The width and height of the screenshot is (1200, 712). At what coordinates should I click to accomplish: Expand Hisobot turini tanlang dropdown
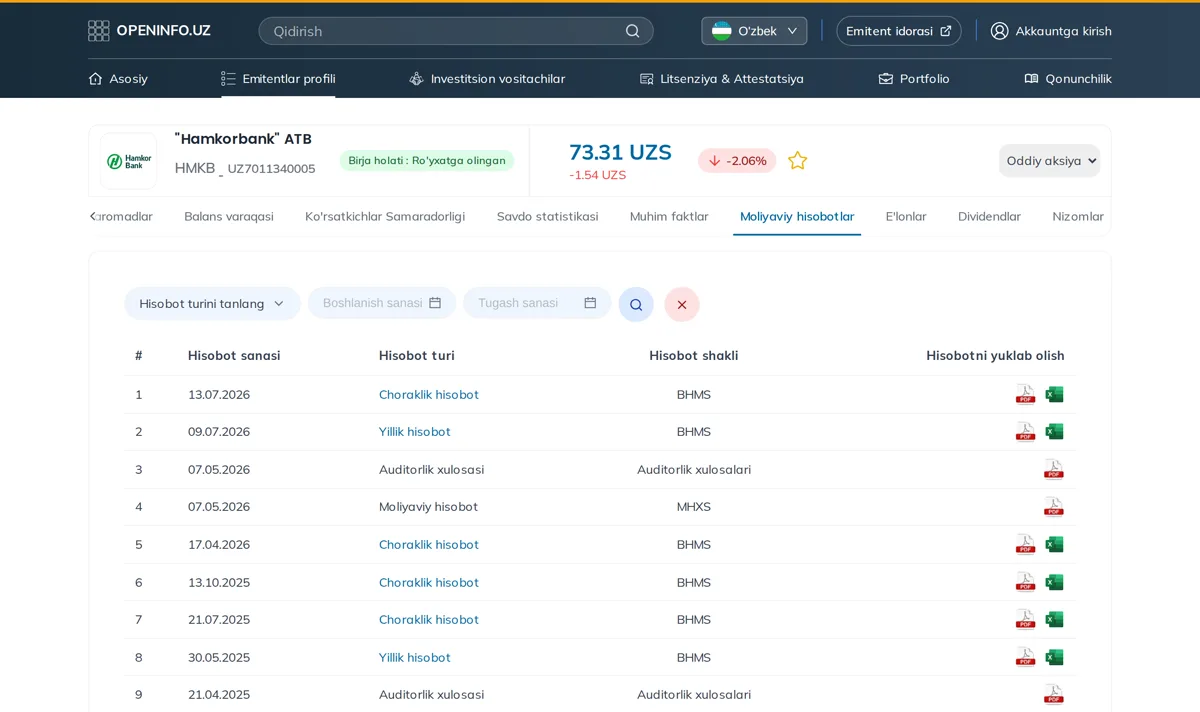[x=212, y=303]
